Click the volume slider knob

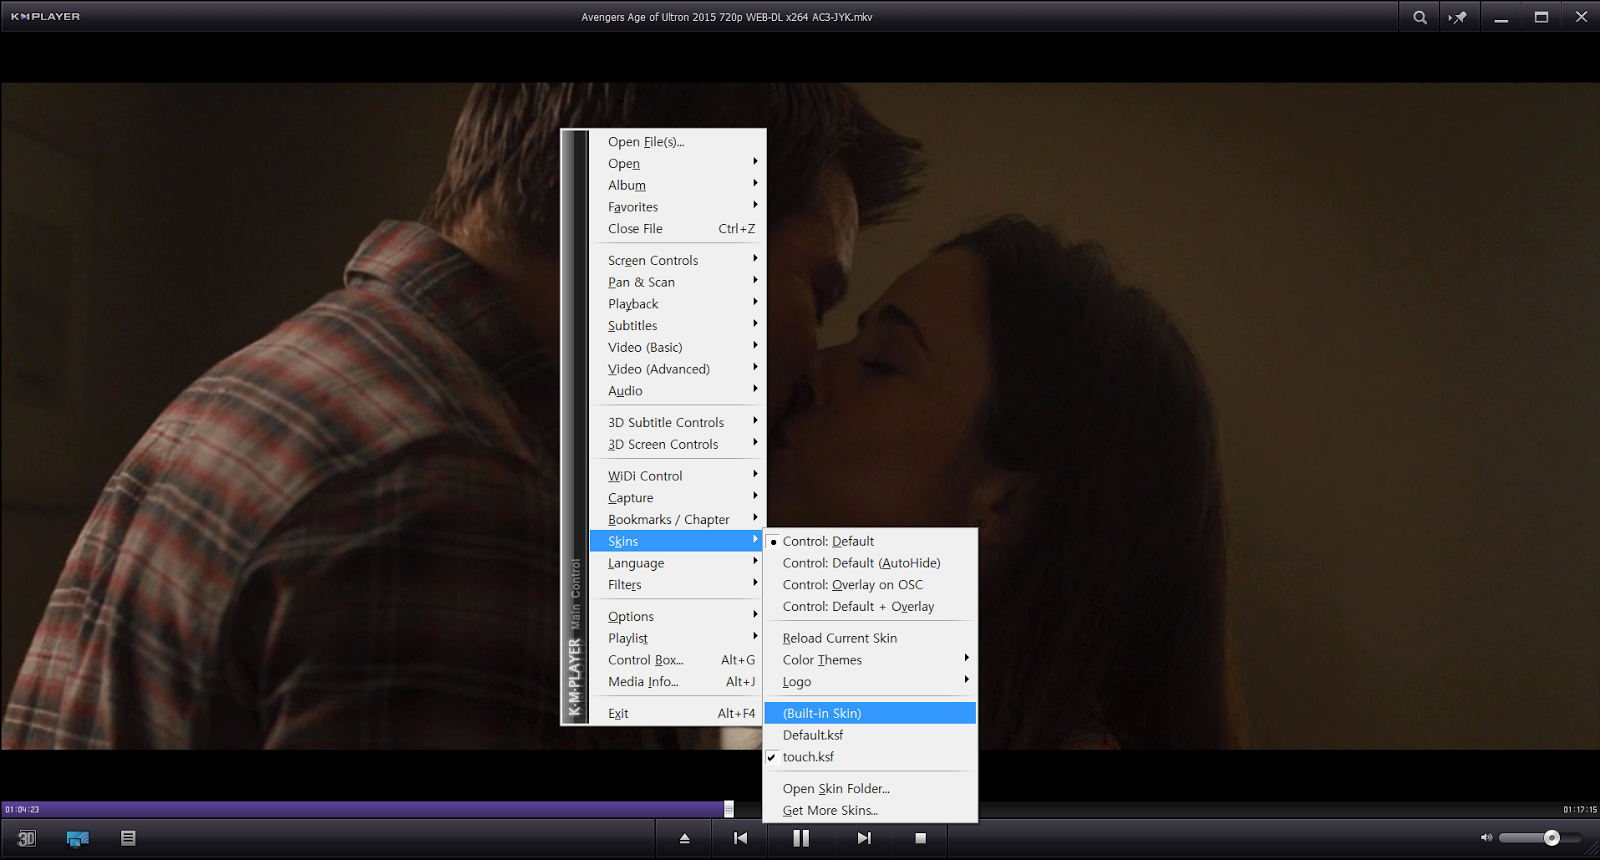(x=1552, y=838)
